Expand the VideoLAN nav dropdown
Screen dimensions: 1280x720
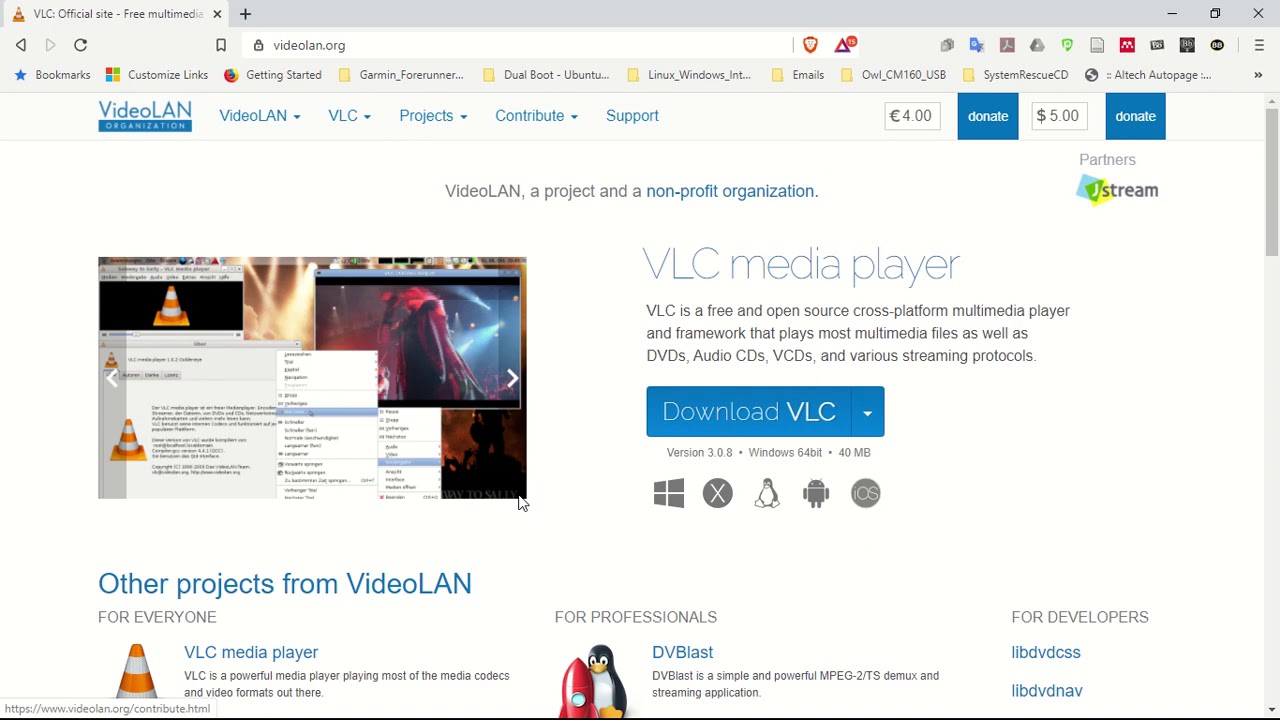260,116
